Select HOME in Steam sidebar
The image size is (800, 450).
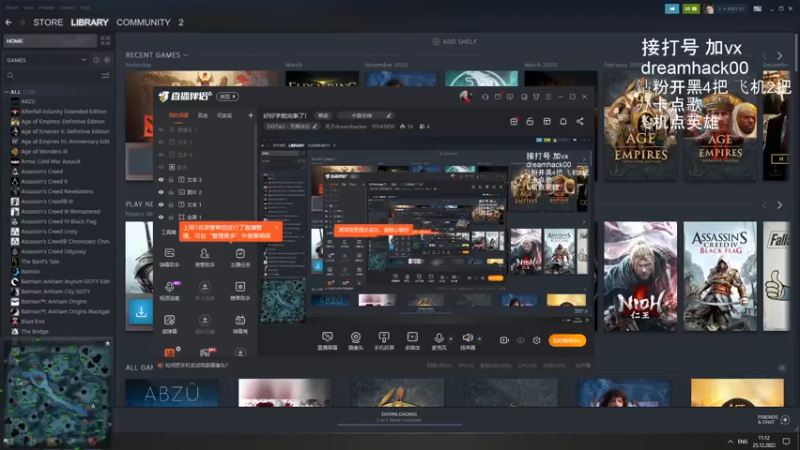pos(50,41)
